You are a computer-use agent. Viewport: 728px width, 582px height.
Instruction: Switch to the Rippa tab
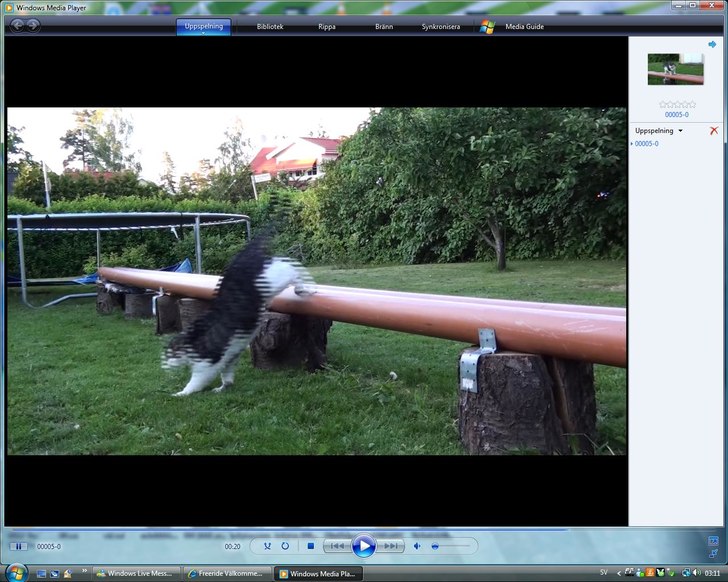(327, 27)
